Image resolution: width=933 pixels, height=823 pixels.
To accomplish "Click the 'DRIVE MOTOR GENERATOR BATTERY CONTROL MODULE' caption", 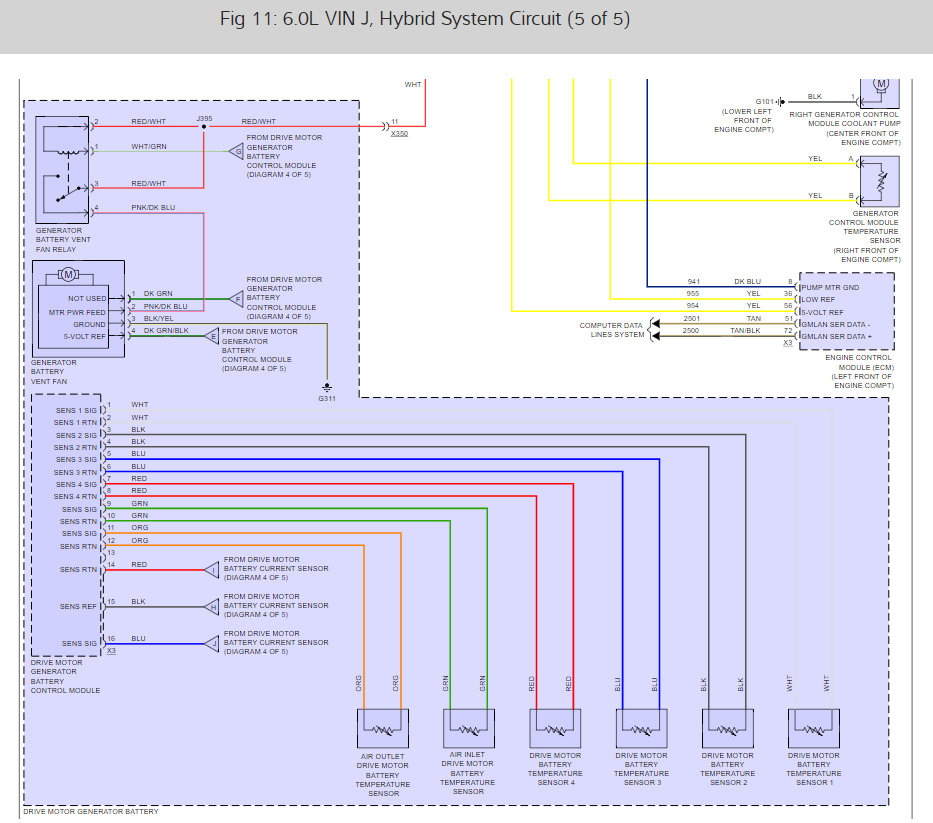I will 65,677.
